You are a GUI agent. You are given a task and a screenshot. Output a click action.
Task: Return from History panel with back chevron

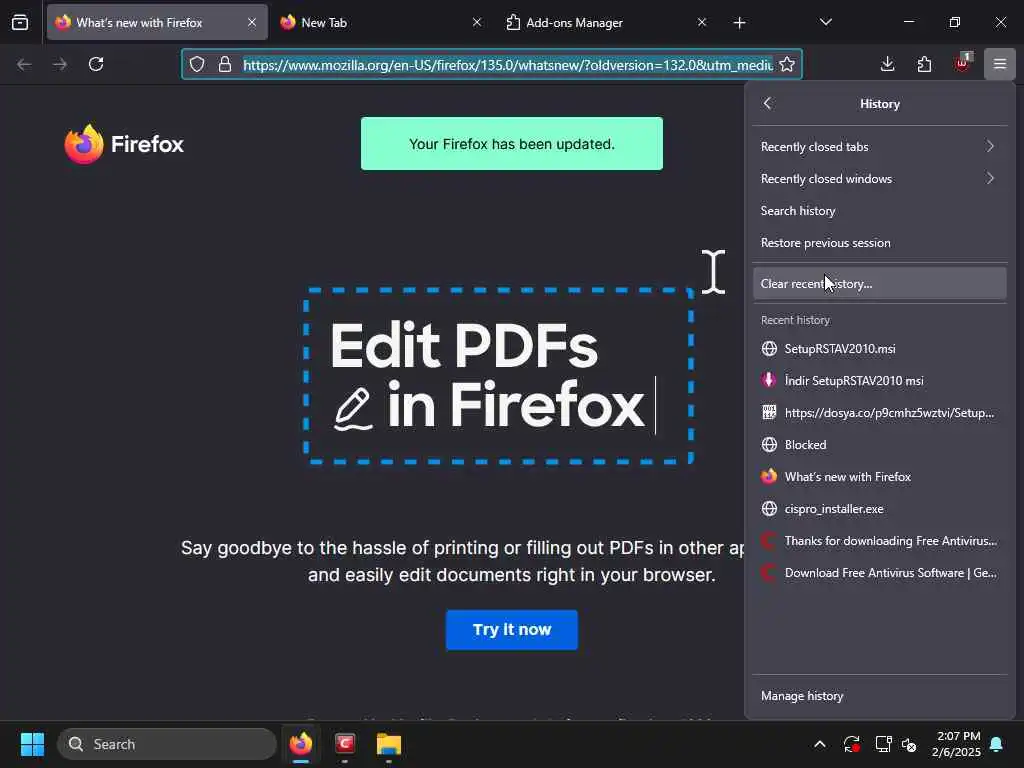point(767,103)
